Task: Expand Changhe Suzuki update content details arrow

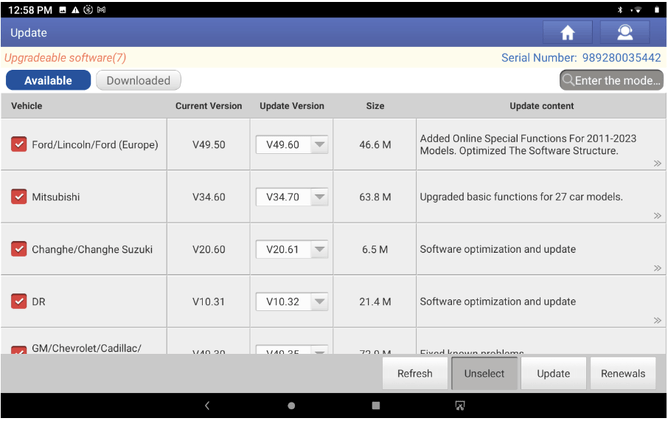Action: (657, 268)
